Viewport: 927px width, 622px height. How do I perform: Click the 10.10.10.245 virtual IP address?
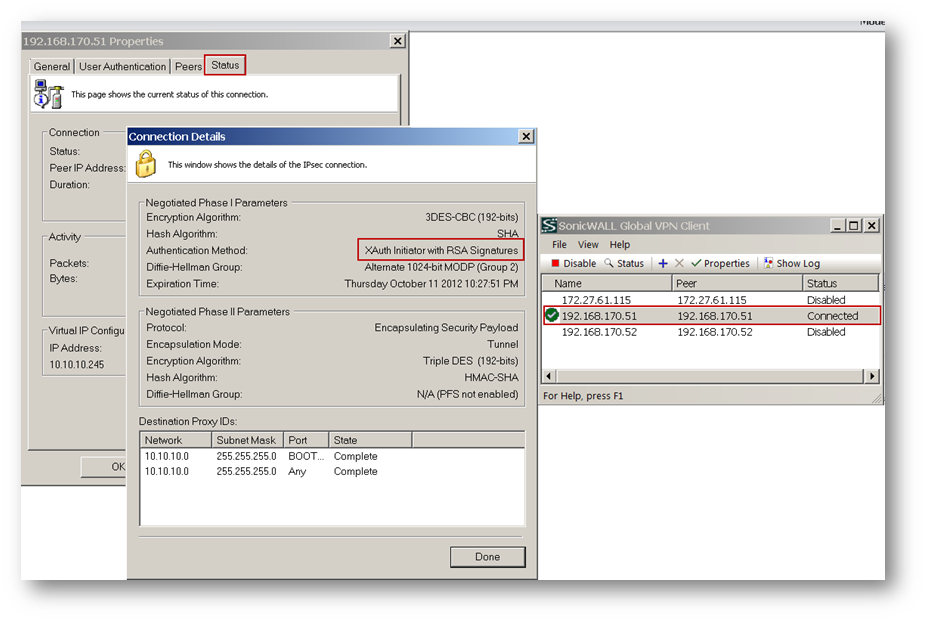click(76, 364)
